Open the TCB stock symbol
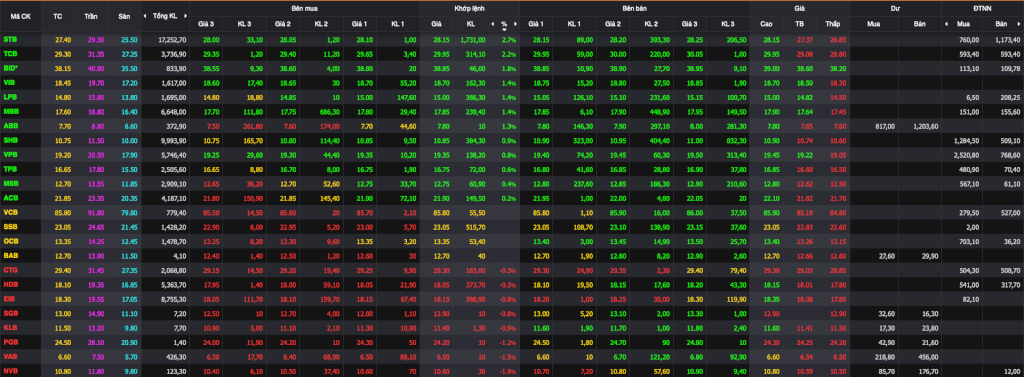Viewport: 1024px width, 377px height. click(x=10, y=54)
